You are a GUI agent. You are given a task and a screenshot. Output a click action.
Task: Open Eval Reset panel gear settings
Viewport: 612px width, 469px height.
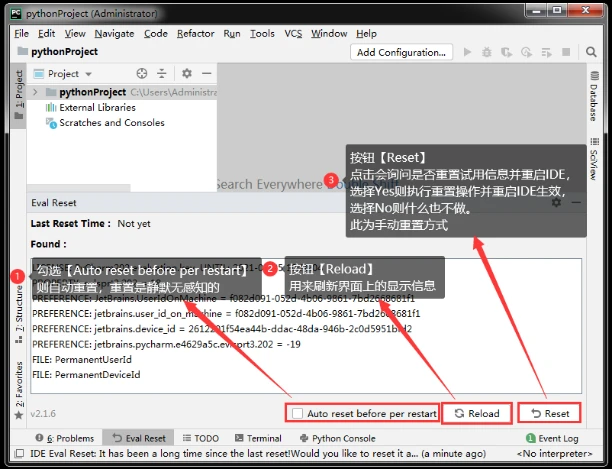(556, 202)
